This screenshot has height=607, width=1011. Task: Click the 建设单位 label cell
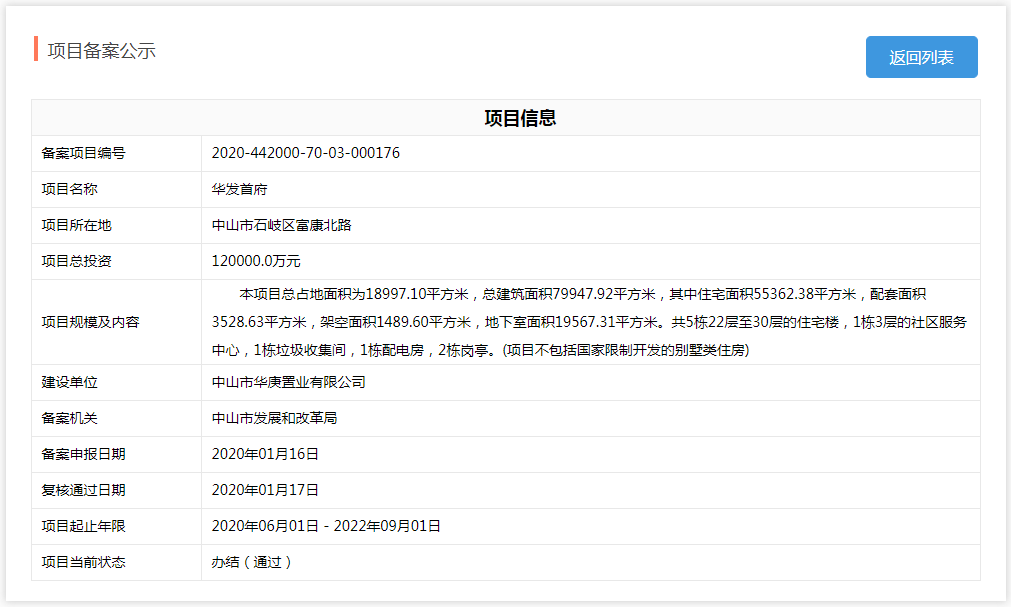click(117, 383)
